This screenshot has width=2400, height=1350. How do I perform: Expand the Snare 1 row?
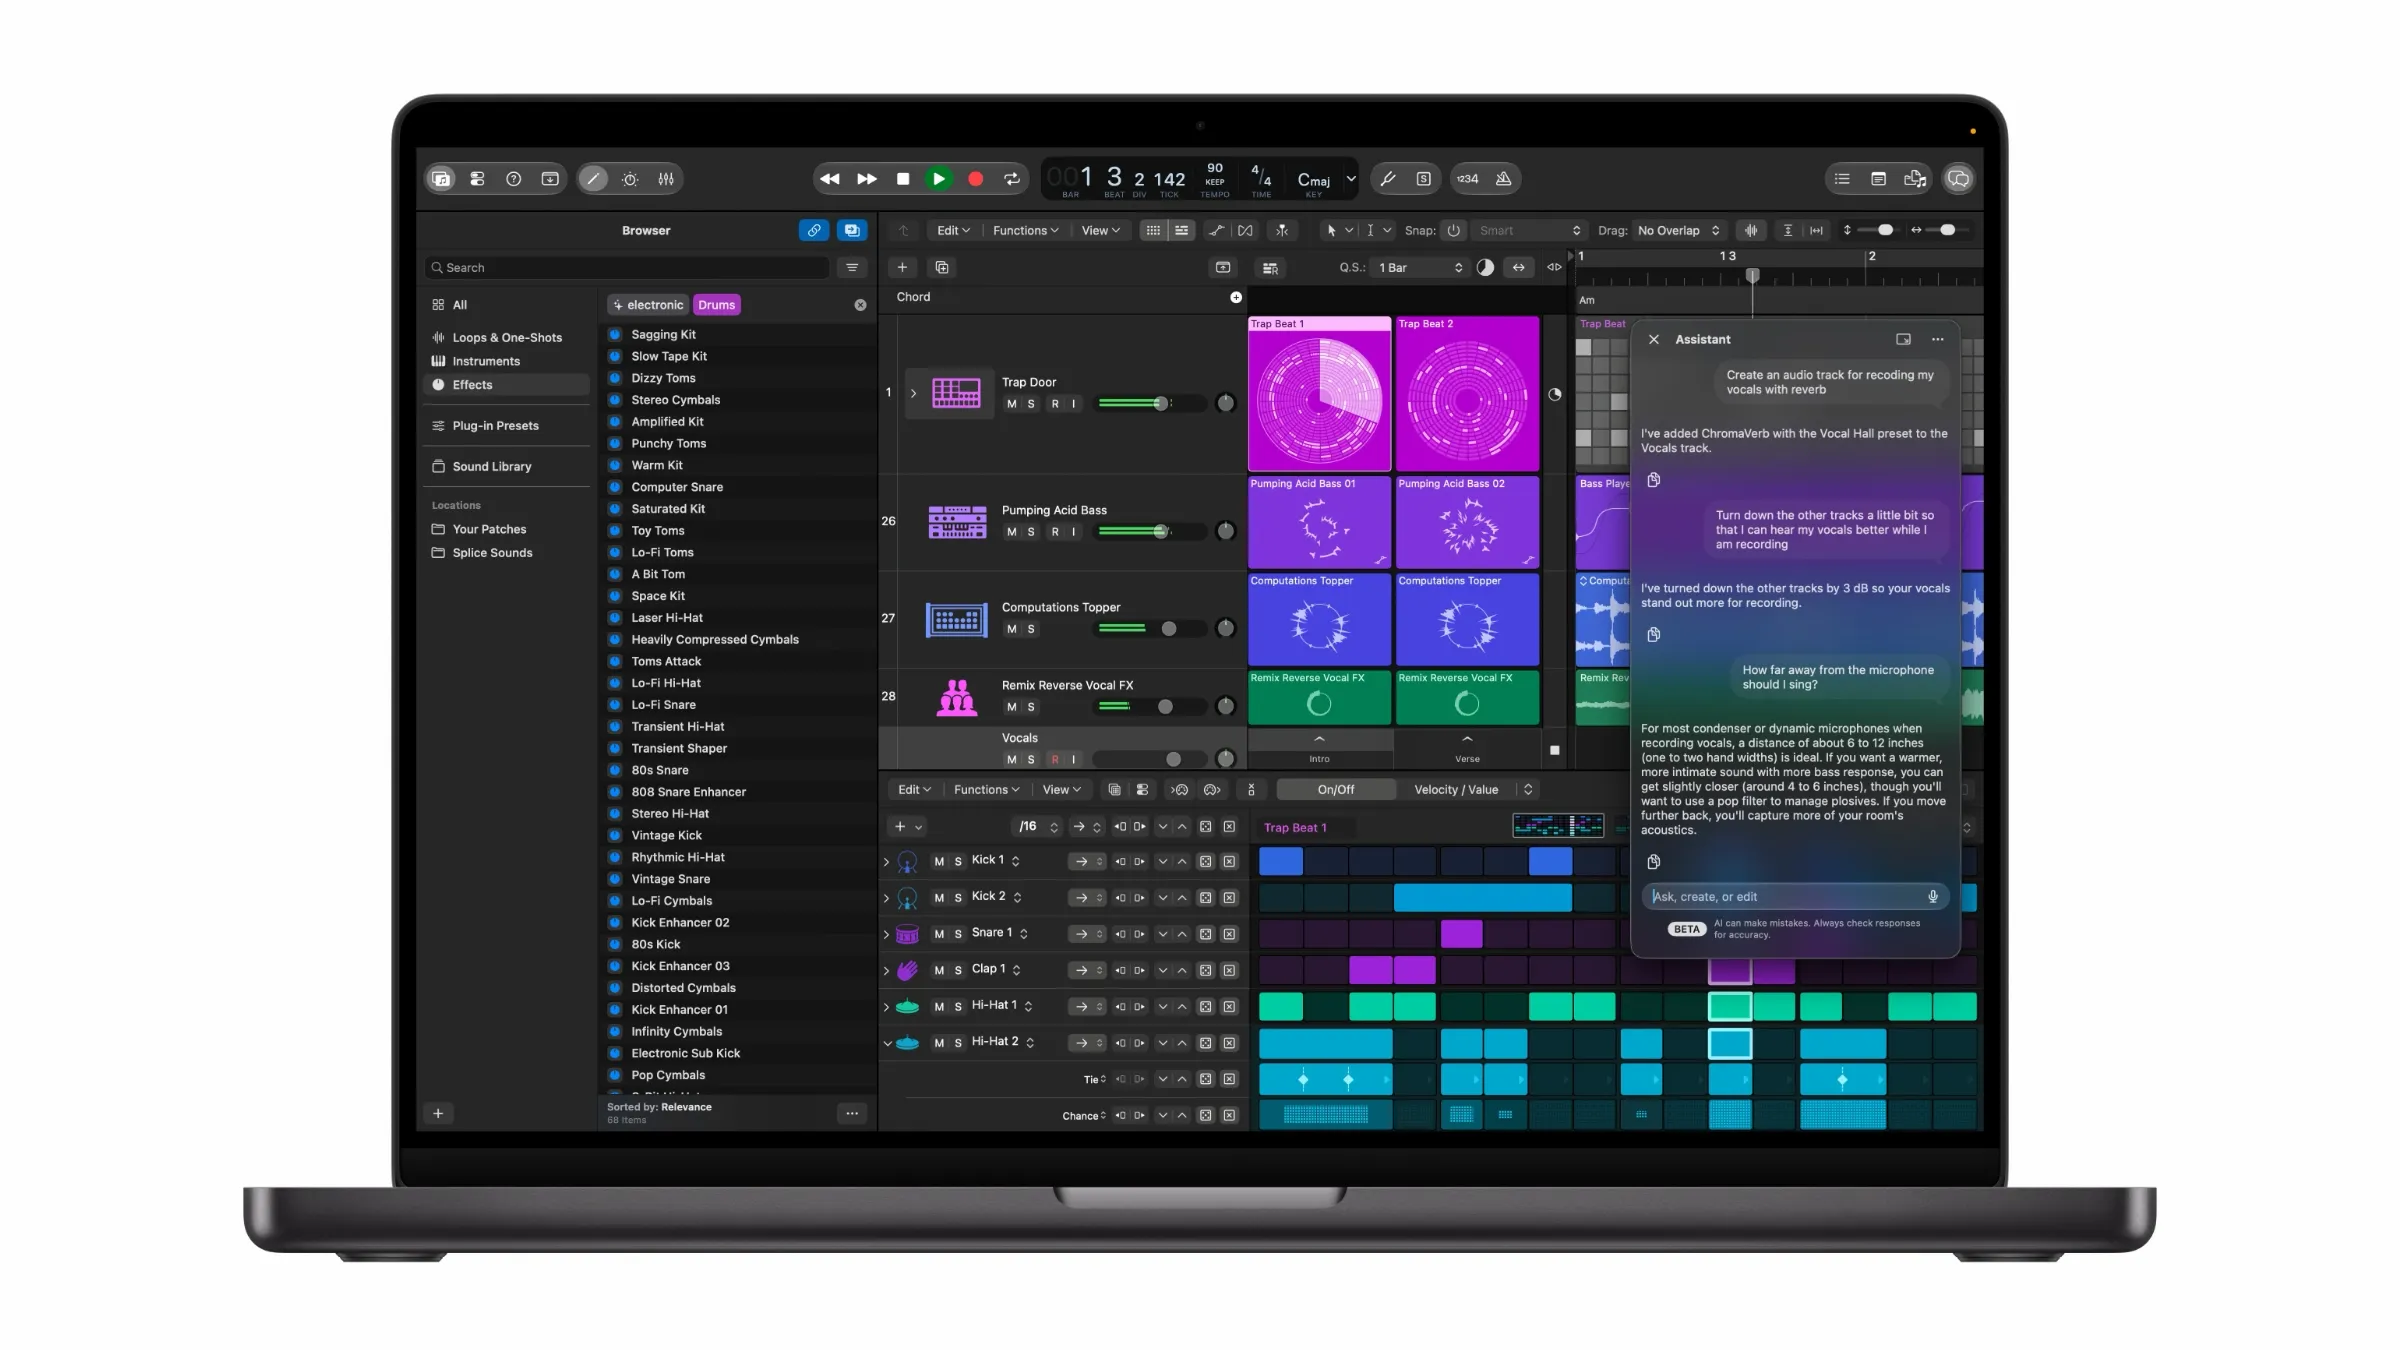886,934
